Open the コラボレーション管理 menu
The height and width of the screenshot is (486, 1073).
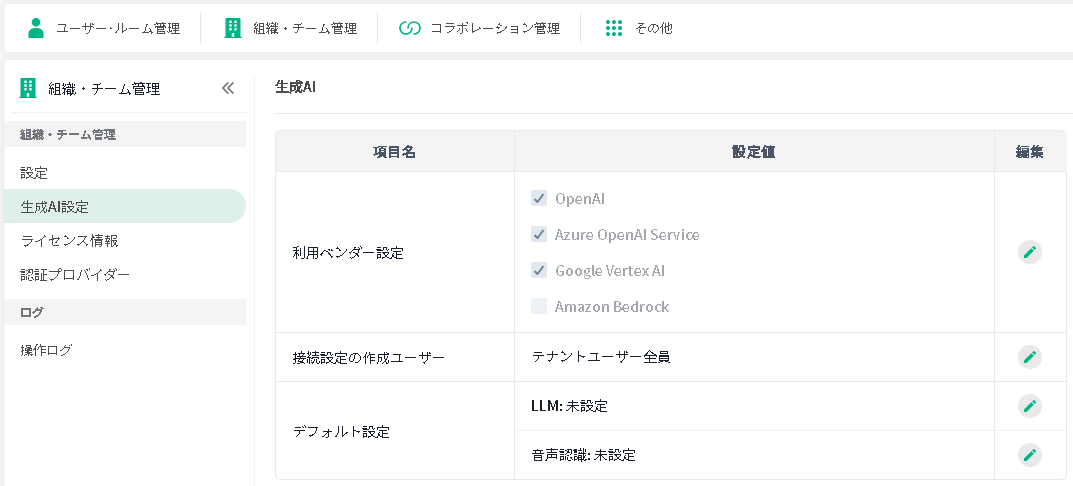click(x=494, y=28)
